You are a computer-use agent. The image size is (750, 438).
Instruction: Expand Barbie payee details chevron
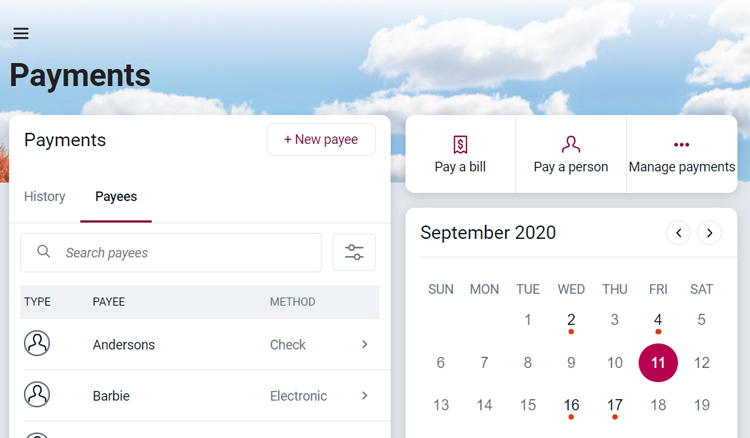(x=364, y=395)
